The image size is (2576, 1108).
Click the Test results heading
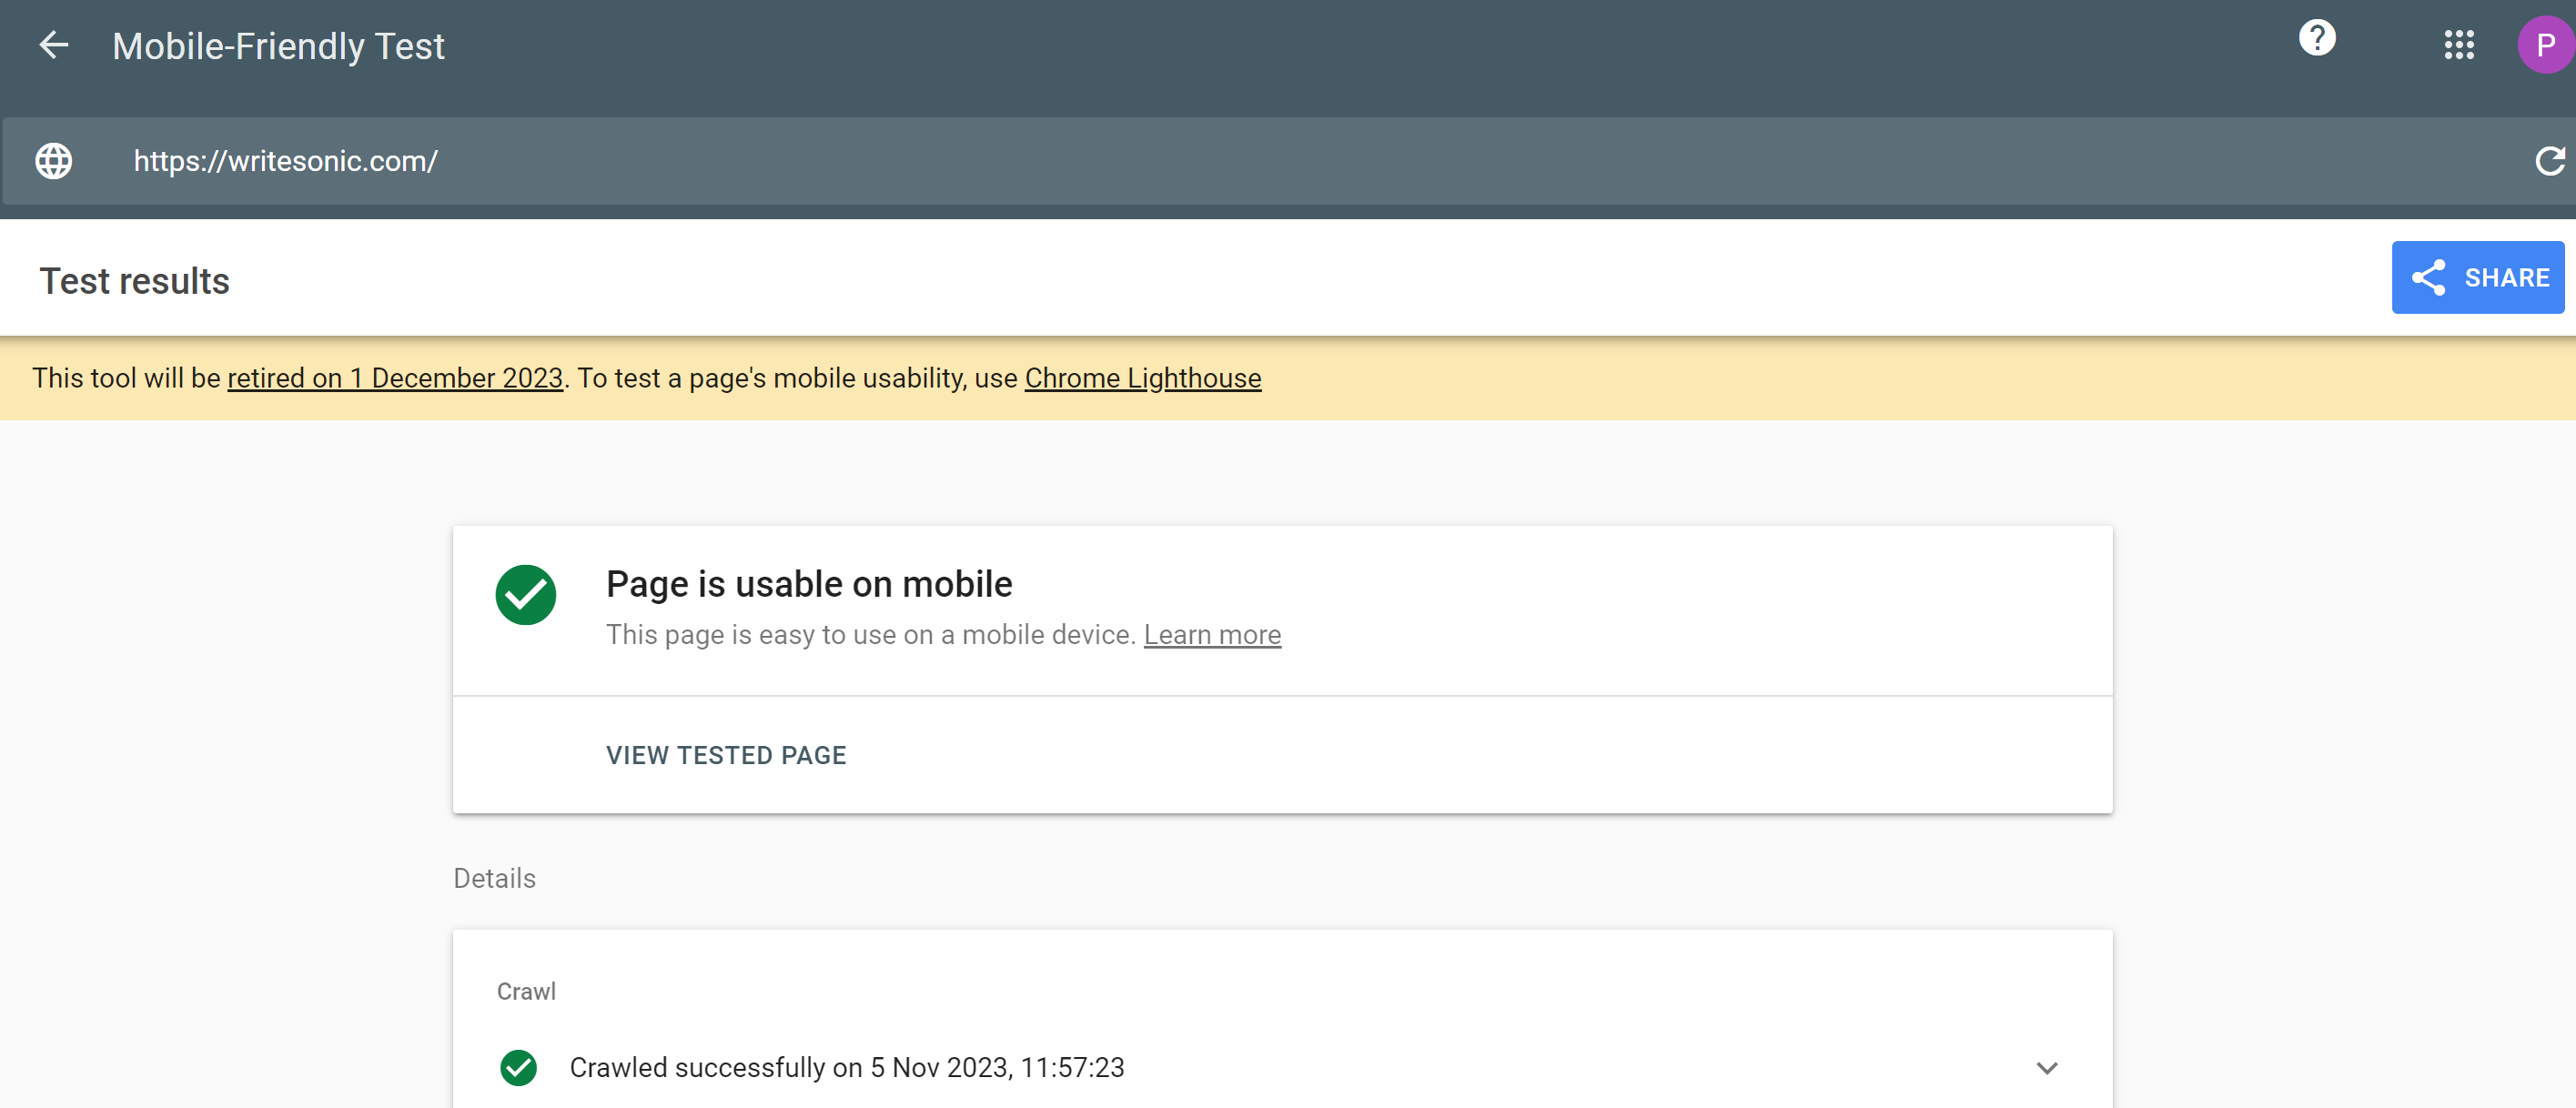coord(135,281)
